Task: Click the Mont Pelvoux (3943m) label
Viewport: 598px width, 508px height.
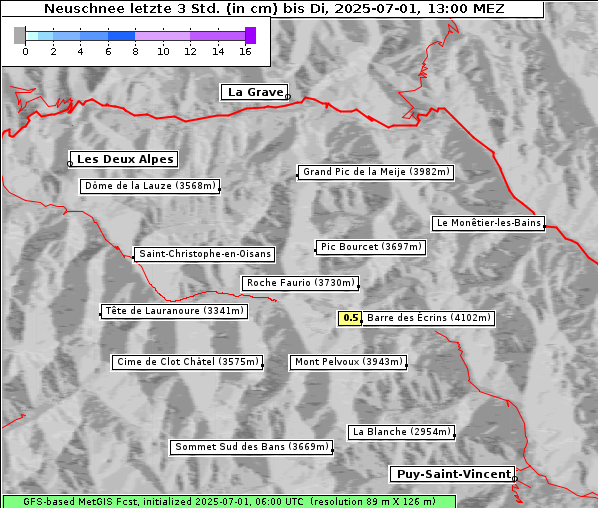Action: 349,362
